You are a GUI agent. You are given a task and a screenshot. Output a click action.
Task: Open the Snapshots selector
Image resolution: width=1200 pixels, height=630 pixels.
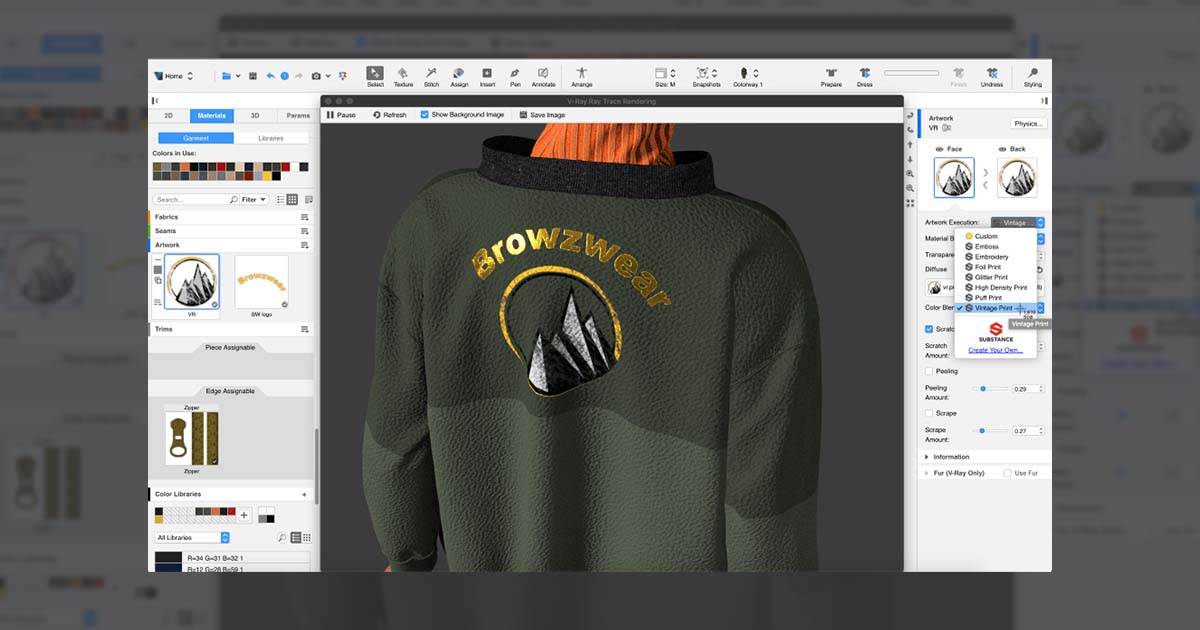pos(706,77)
